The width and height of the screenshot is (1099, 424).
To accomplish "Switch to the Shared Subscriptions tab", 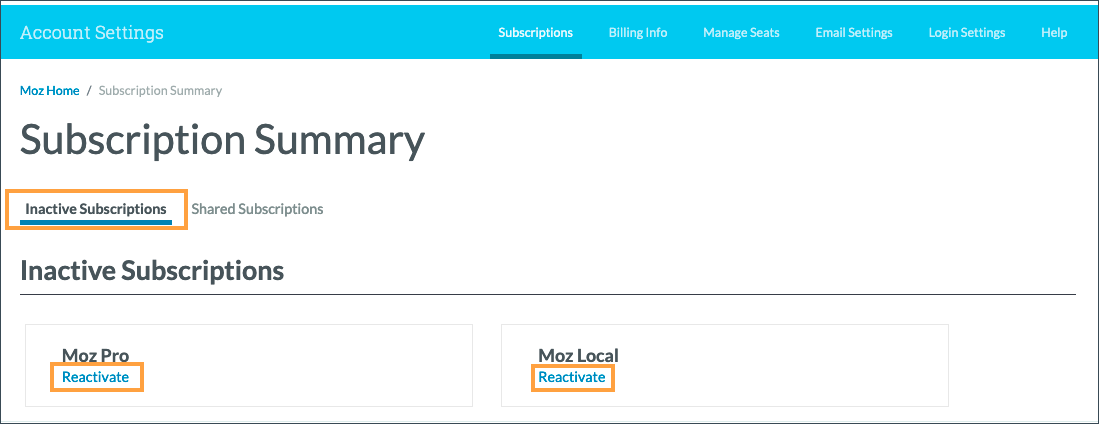I will point(257,209).
